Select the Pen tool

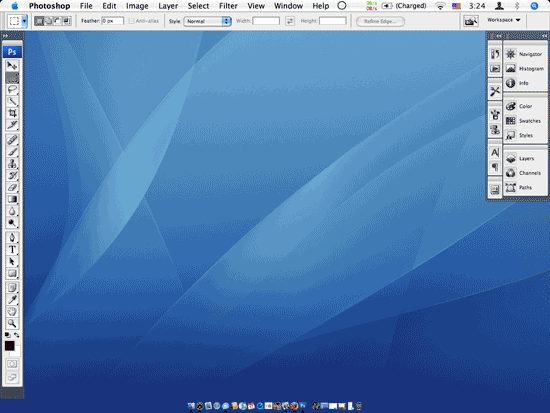coord(12,238)
